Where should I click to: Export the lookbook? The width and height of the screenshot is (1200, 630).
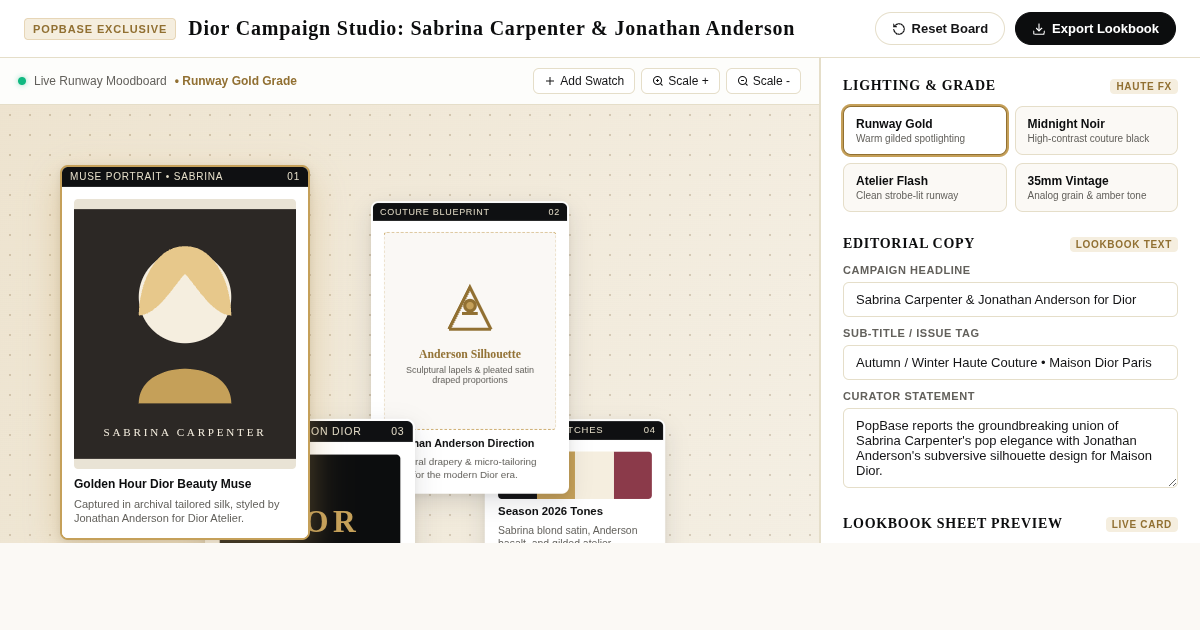(x=1095, y=28)
